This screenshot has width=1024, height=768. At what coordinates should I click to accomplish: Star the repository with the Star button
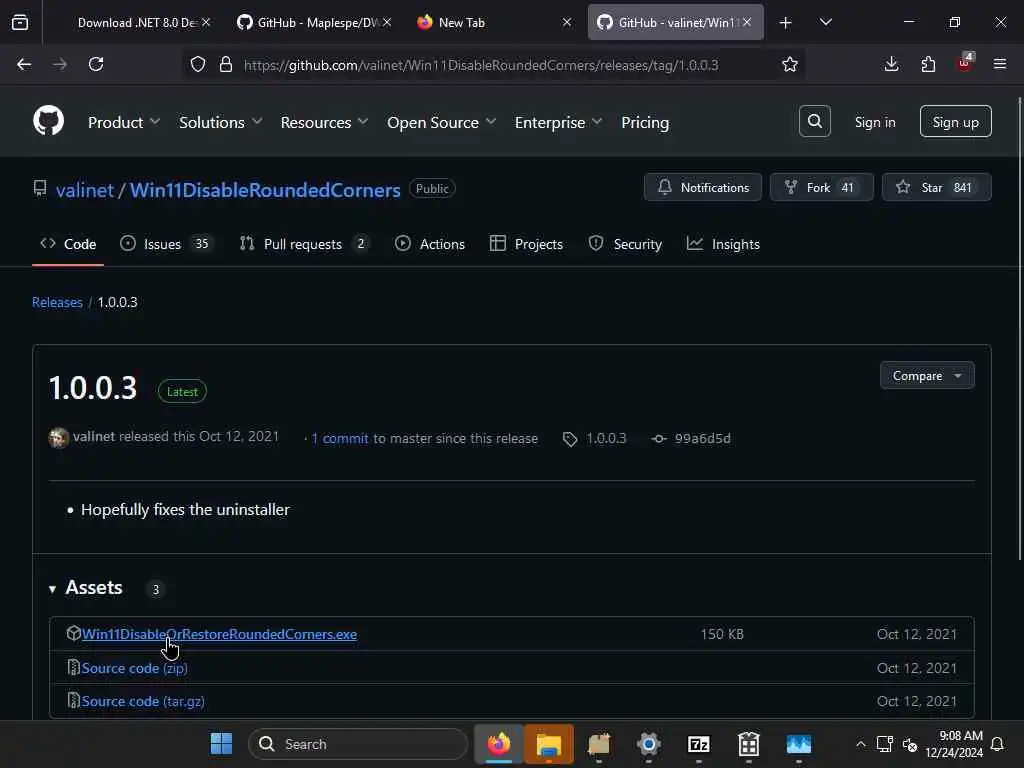click(x=936, y=187)
